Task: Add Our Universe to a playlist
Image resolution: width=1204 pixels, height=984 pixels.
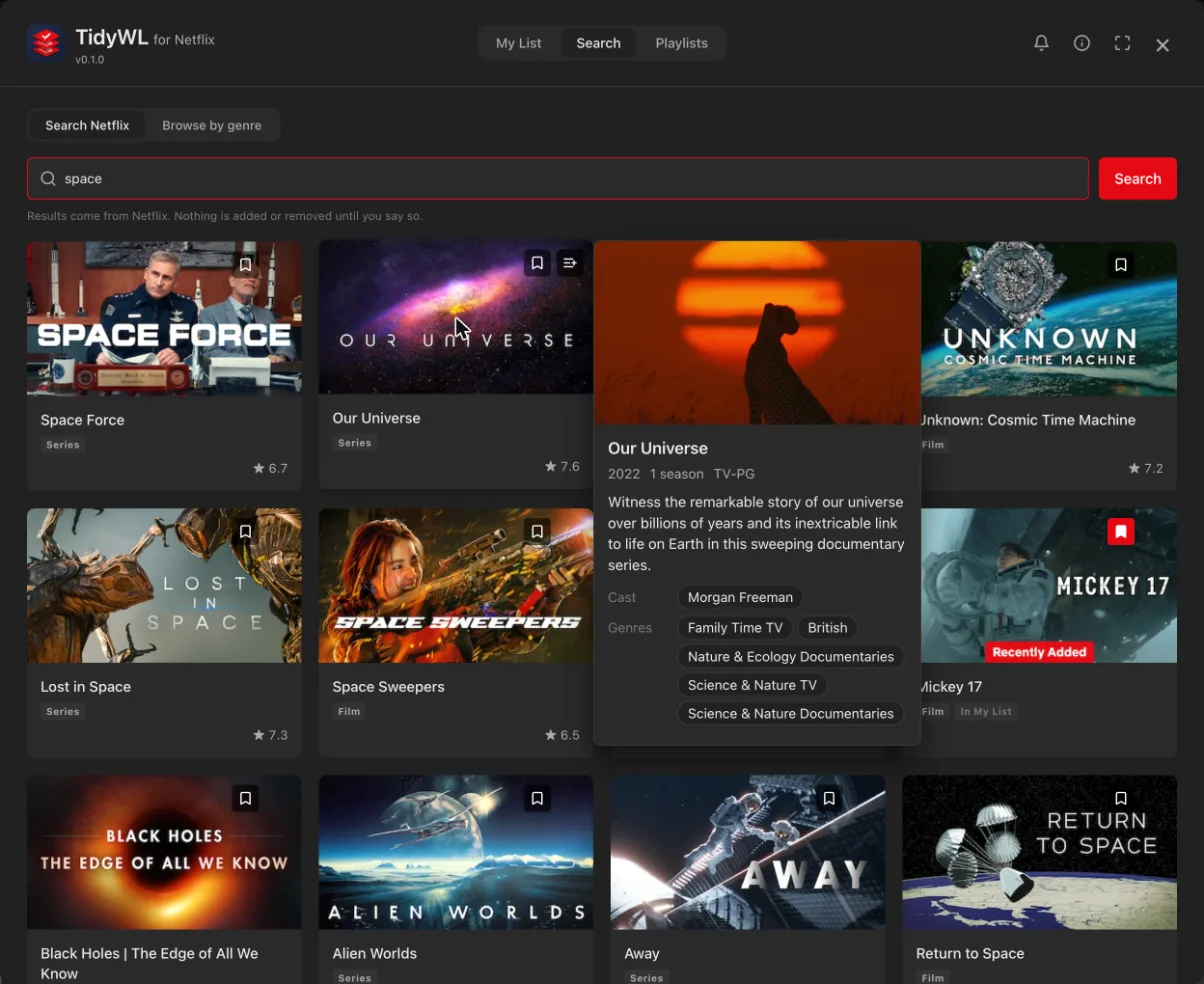Action: tap(570, 263)
